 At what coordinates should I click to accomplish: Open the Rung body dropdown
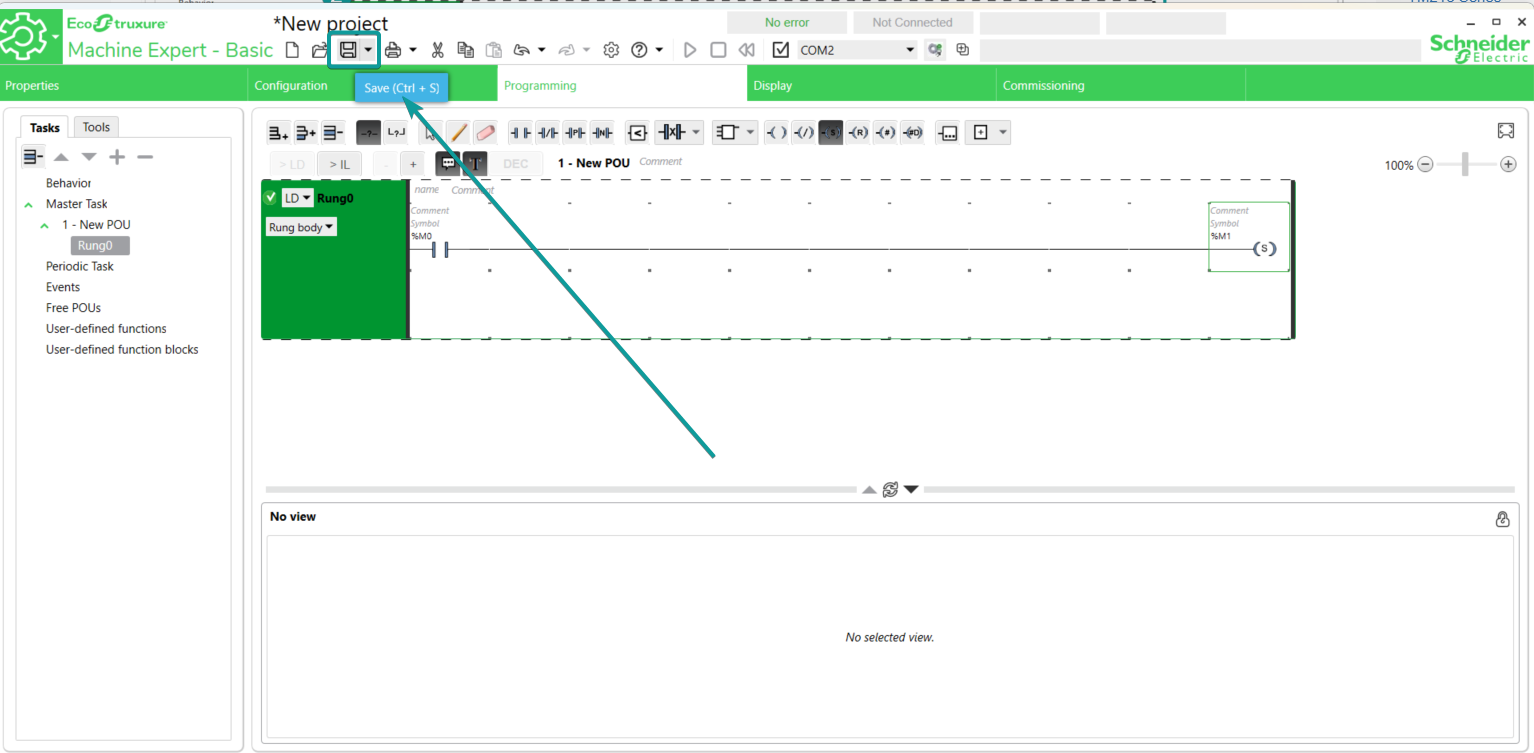click(301, 228)
